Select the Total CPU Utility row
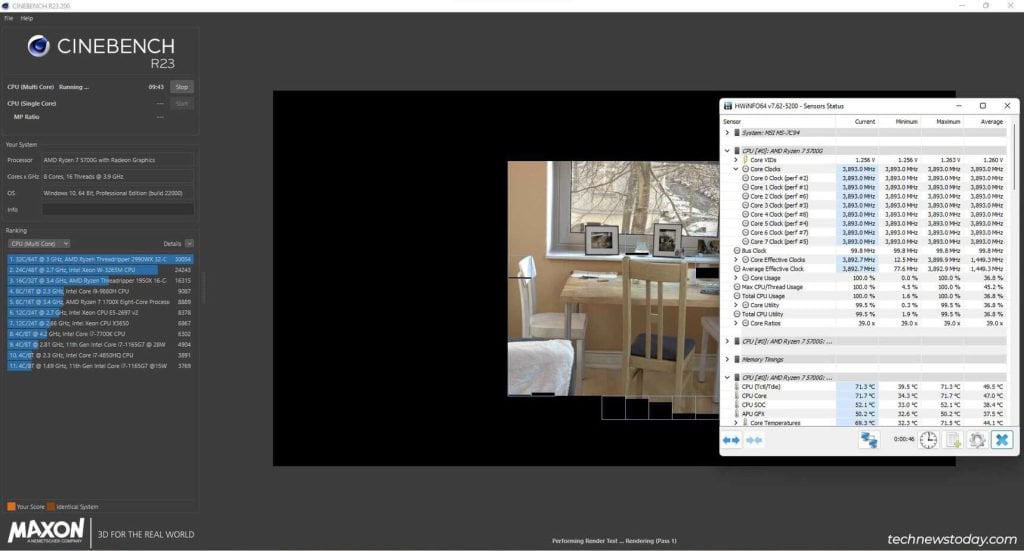The width and height of the screenshot is (1024, 551). tap(865, 314)
